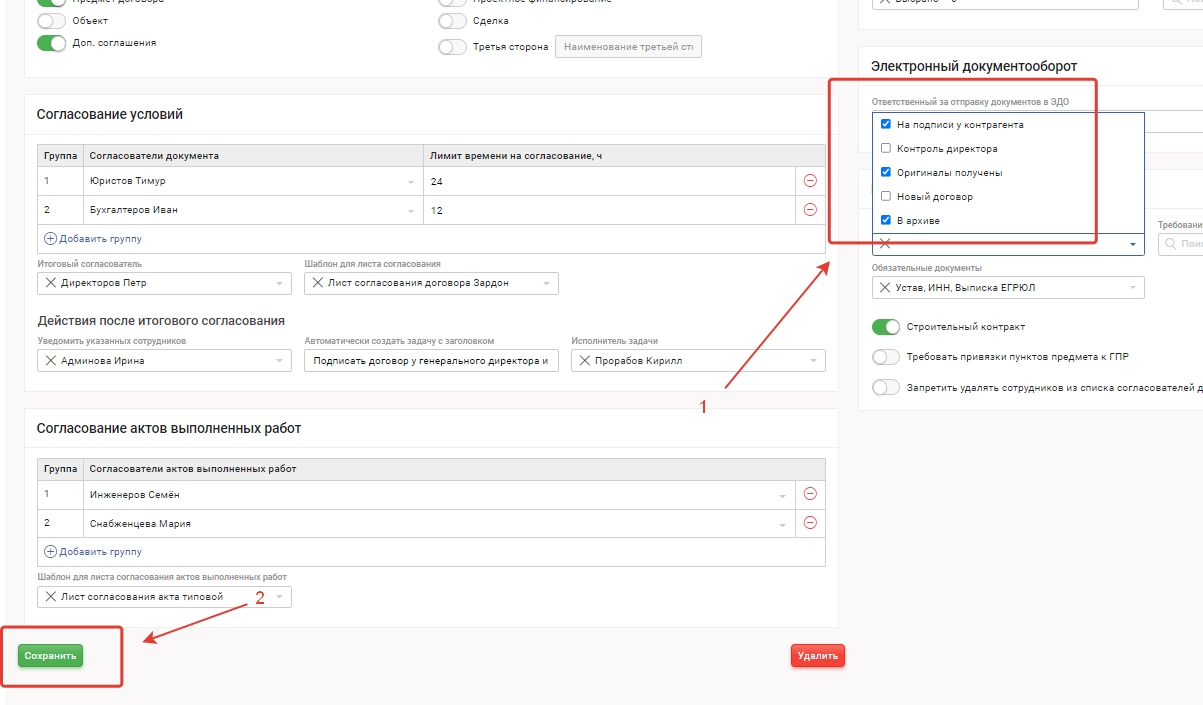Delete the Снабженцева Мария approver group
The height and width of the screenshot is (705, 1203).
810,523
